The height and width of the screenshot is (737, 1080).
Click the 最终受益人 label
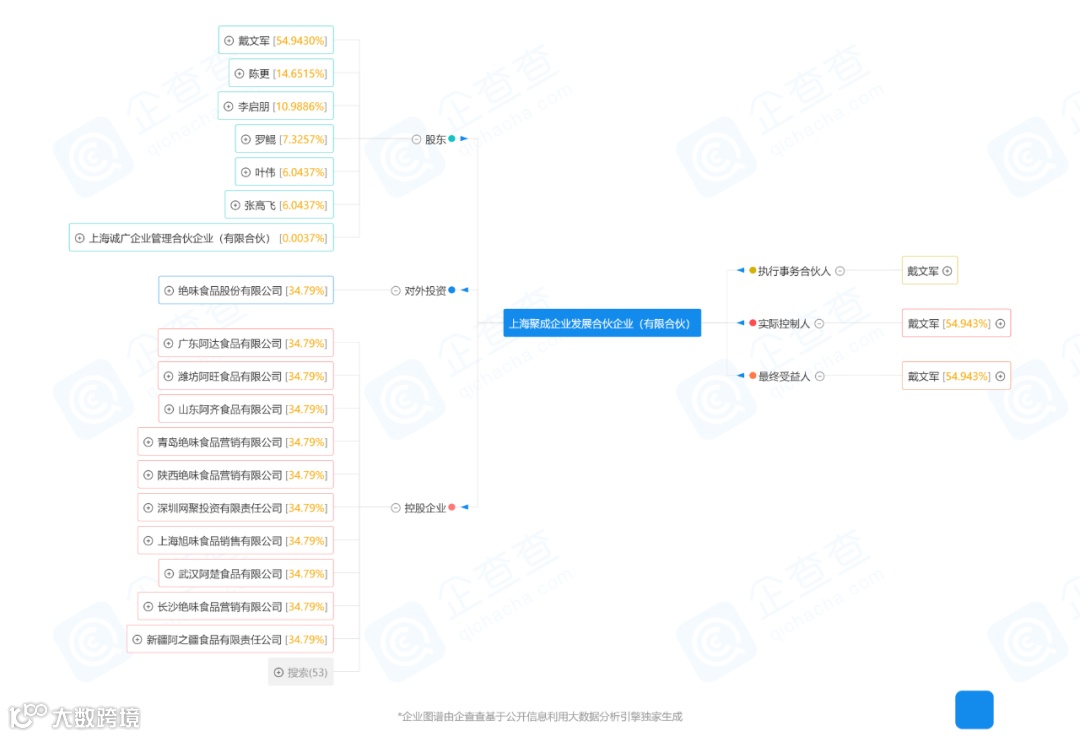pyautogui.click(x=785, y=376)
